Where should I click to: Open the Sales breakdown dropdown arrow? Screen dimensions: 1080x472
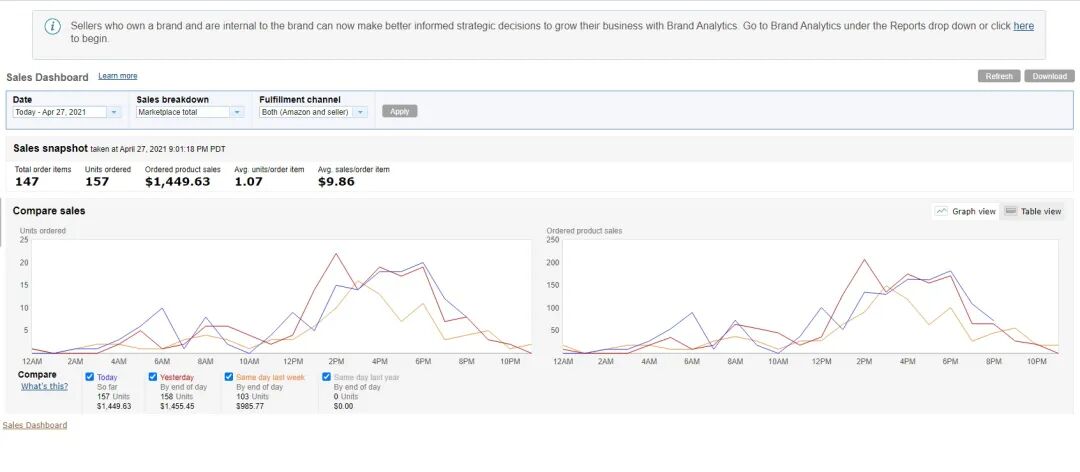coord(238,112)
